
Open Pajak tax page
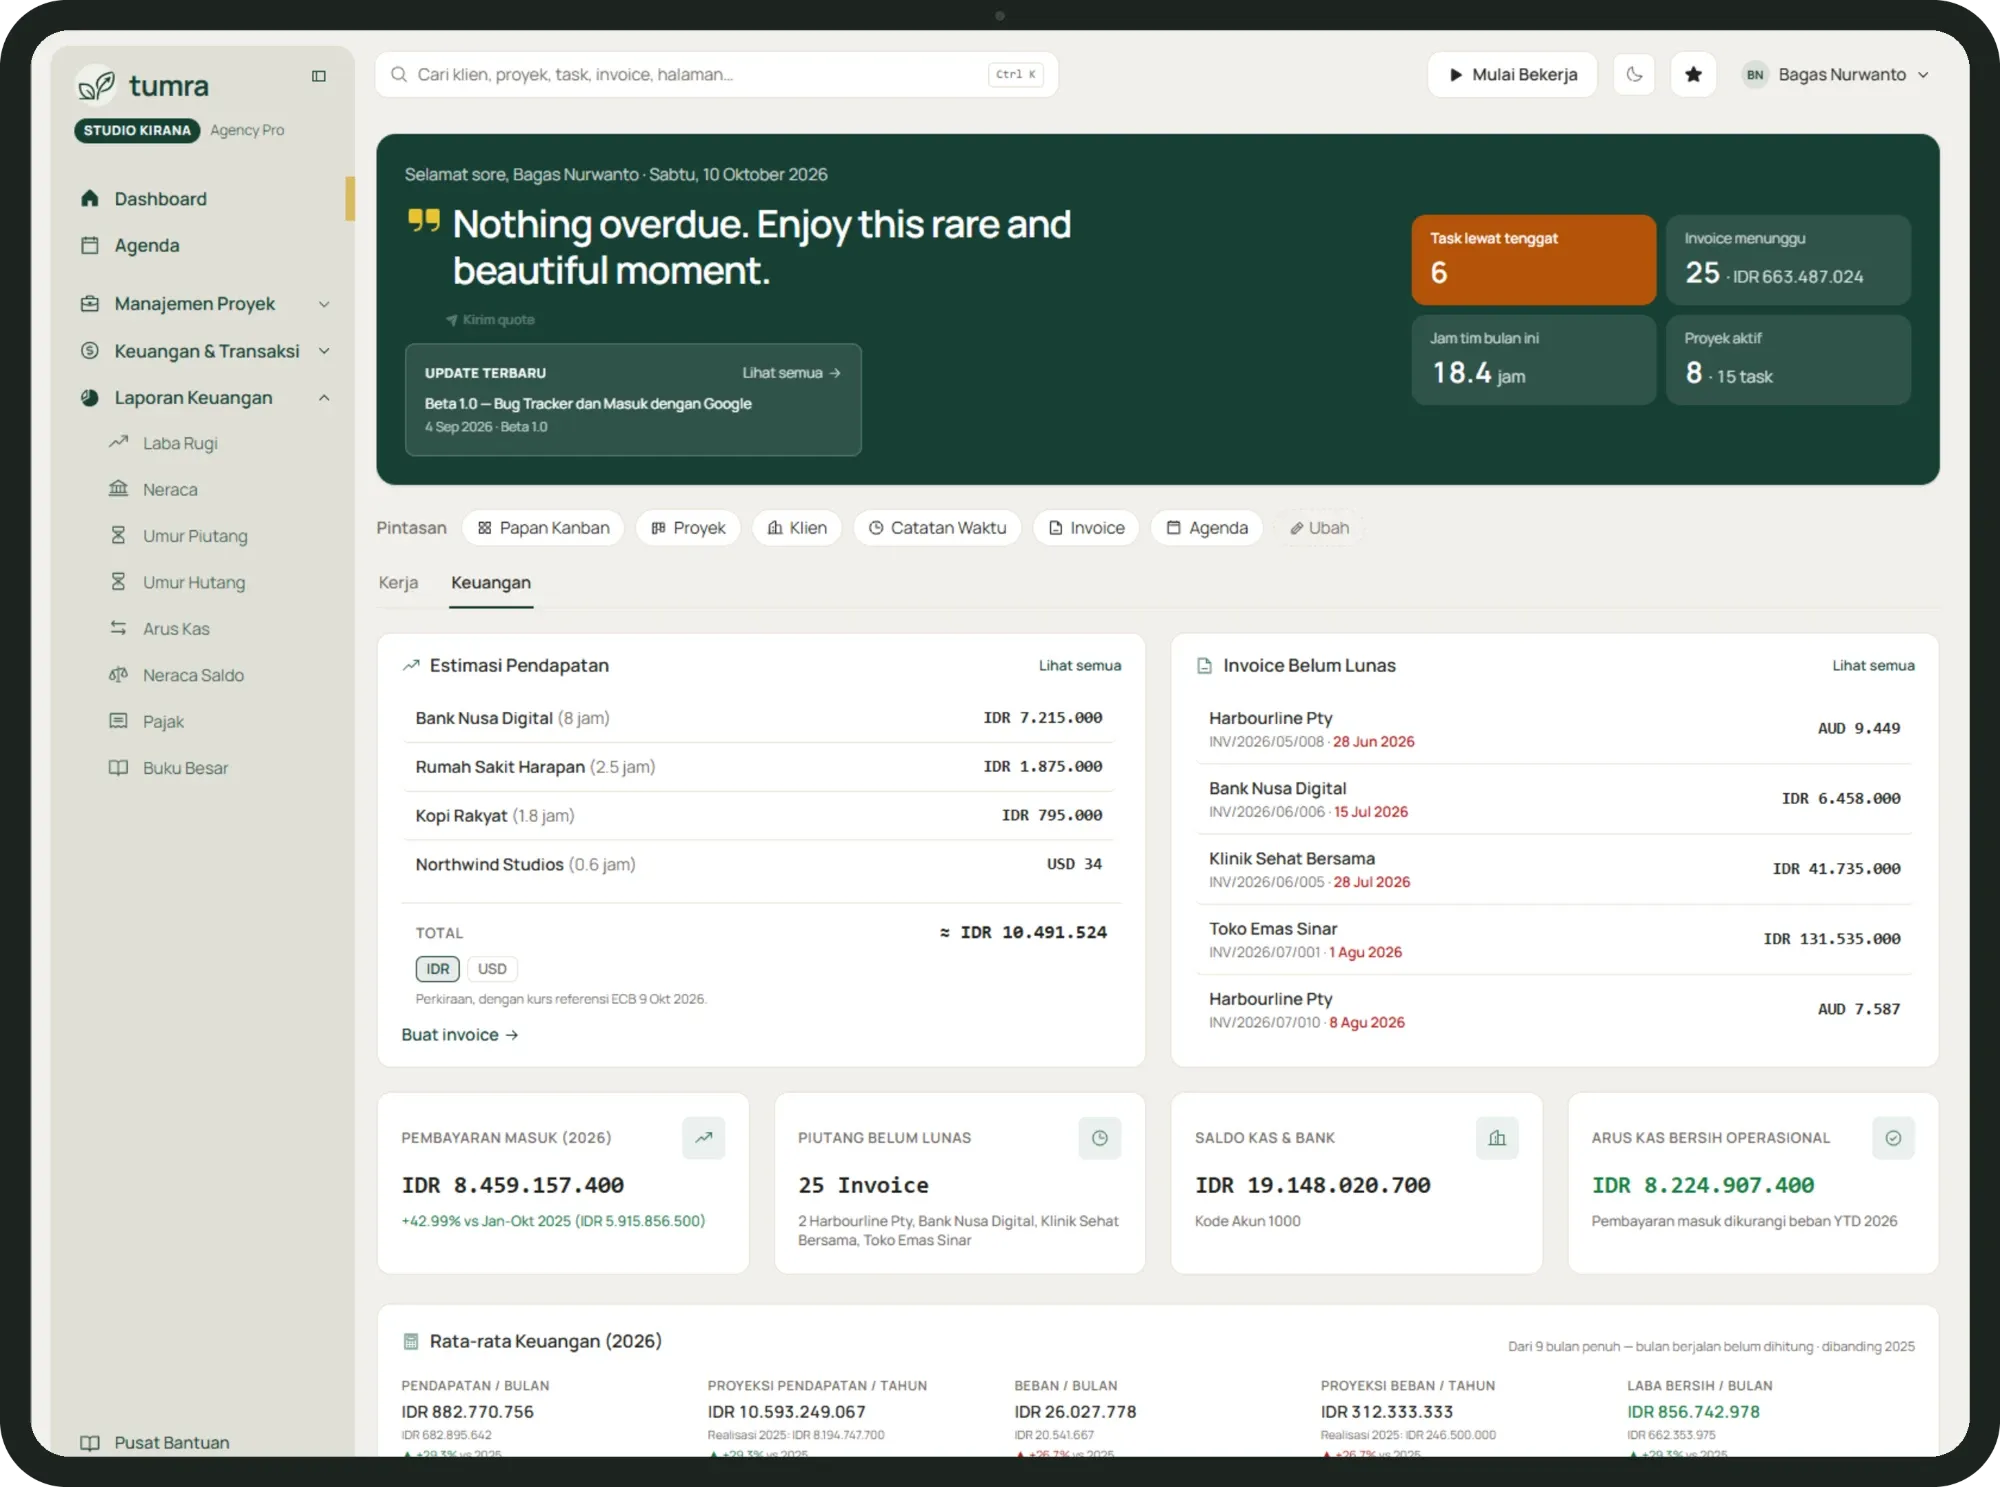[163, 721]
